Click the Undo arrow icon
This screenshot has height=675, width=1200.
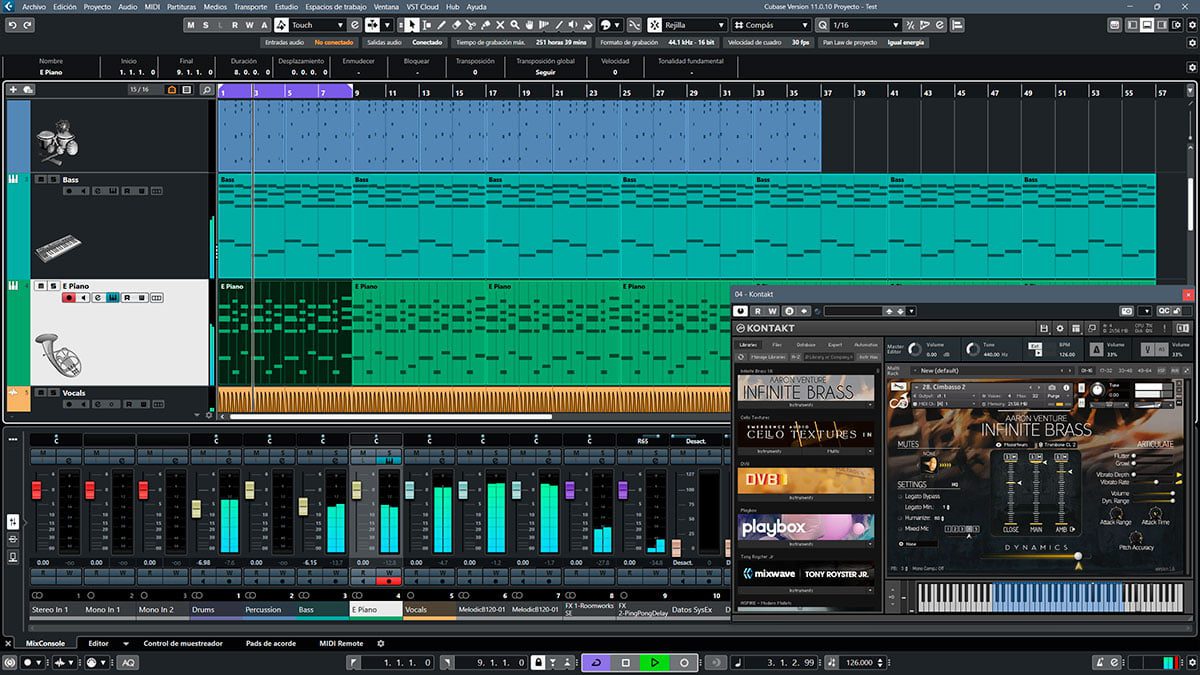click(x=12, y=26)
